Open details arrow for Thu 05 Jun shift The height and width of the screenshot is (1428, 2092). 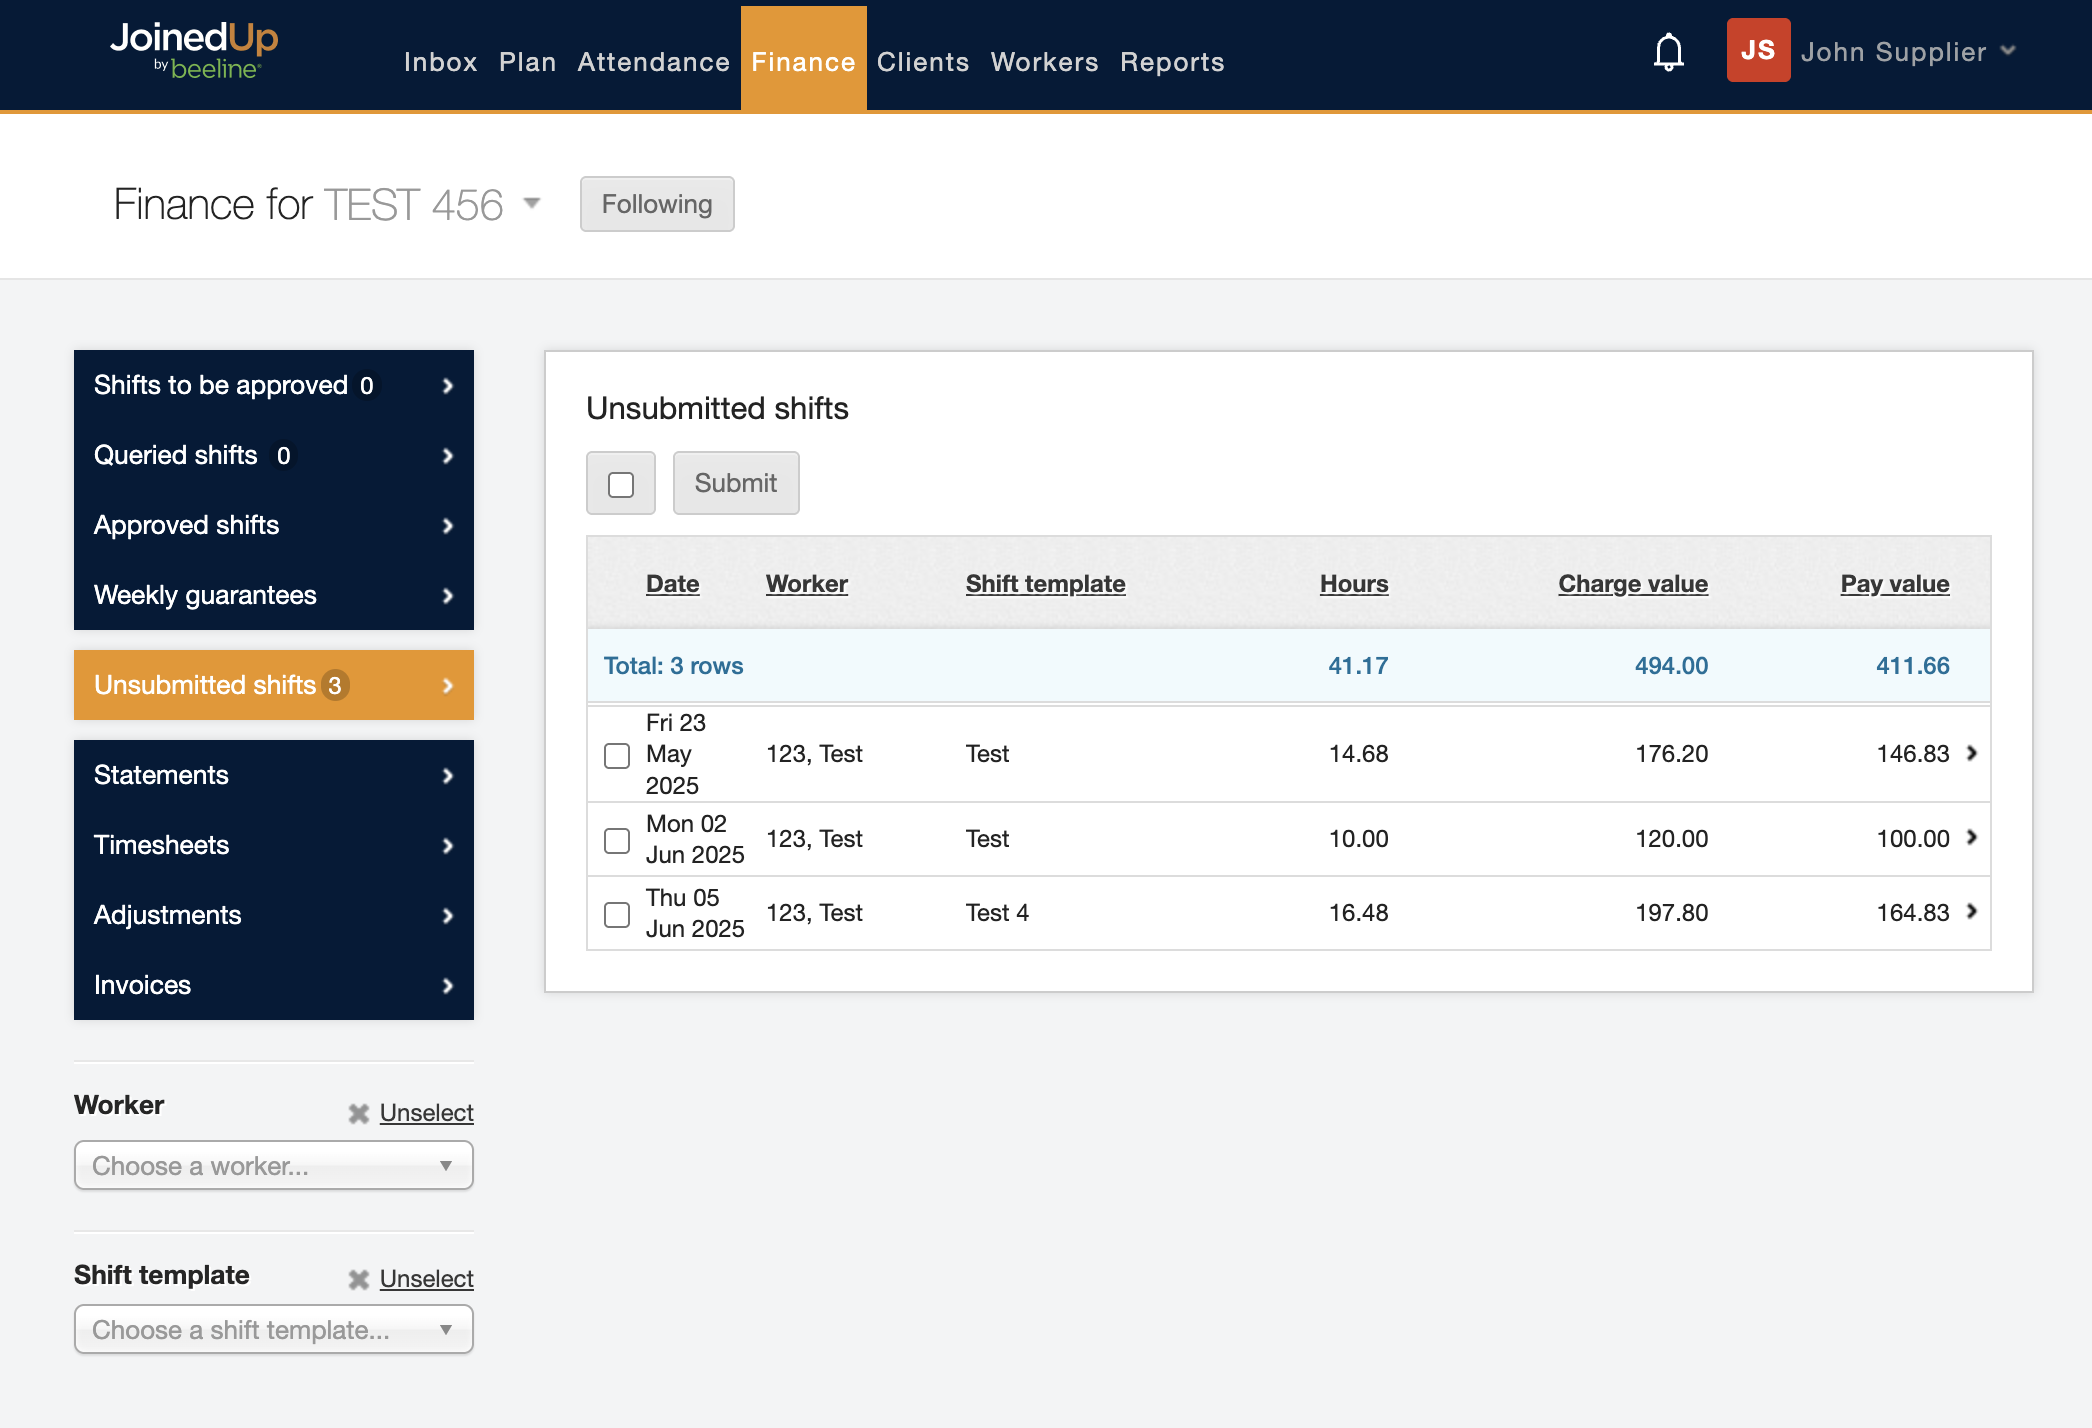click(1972, 912)
